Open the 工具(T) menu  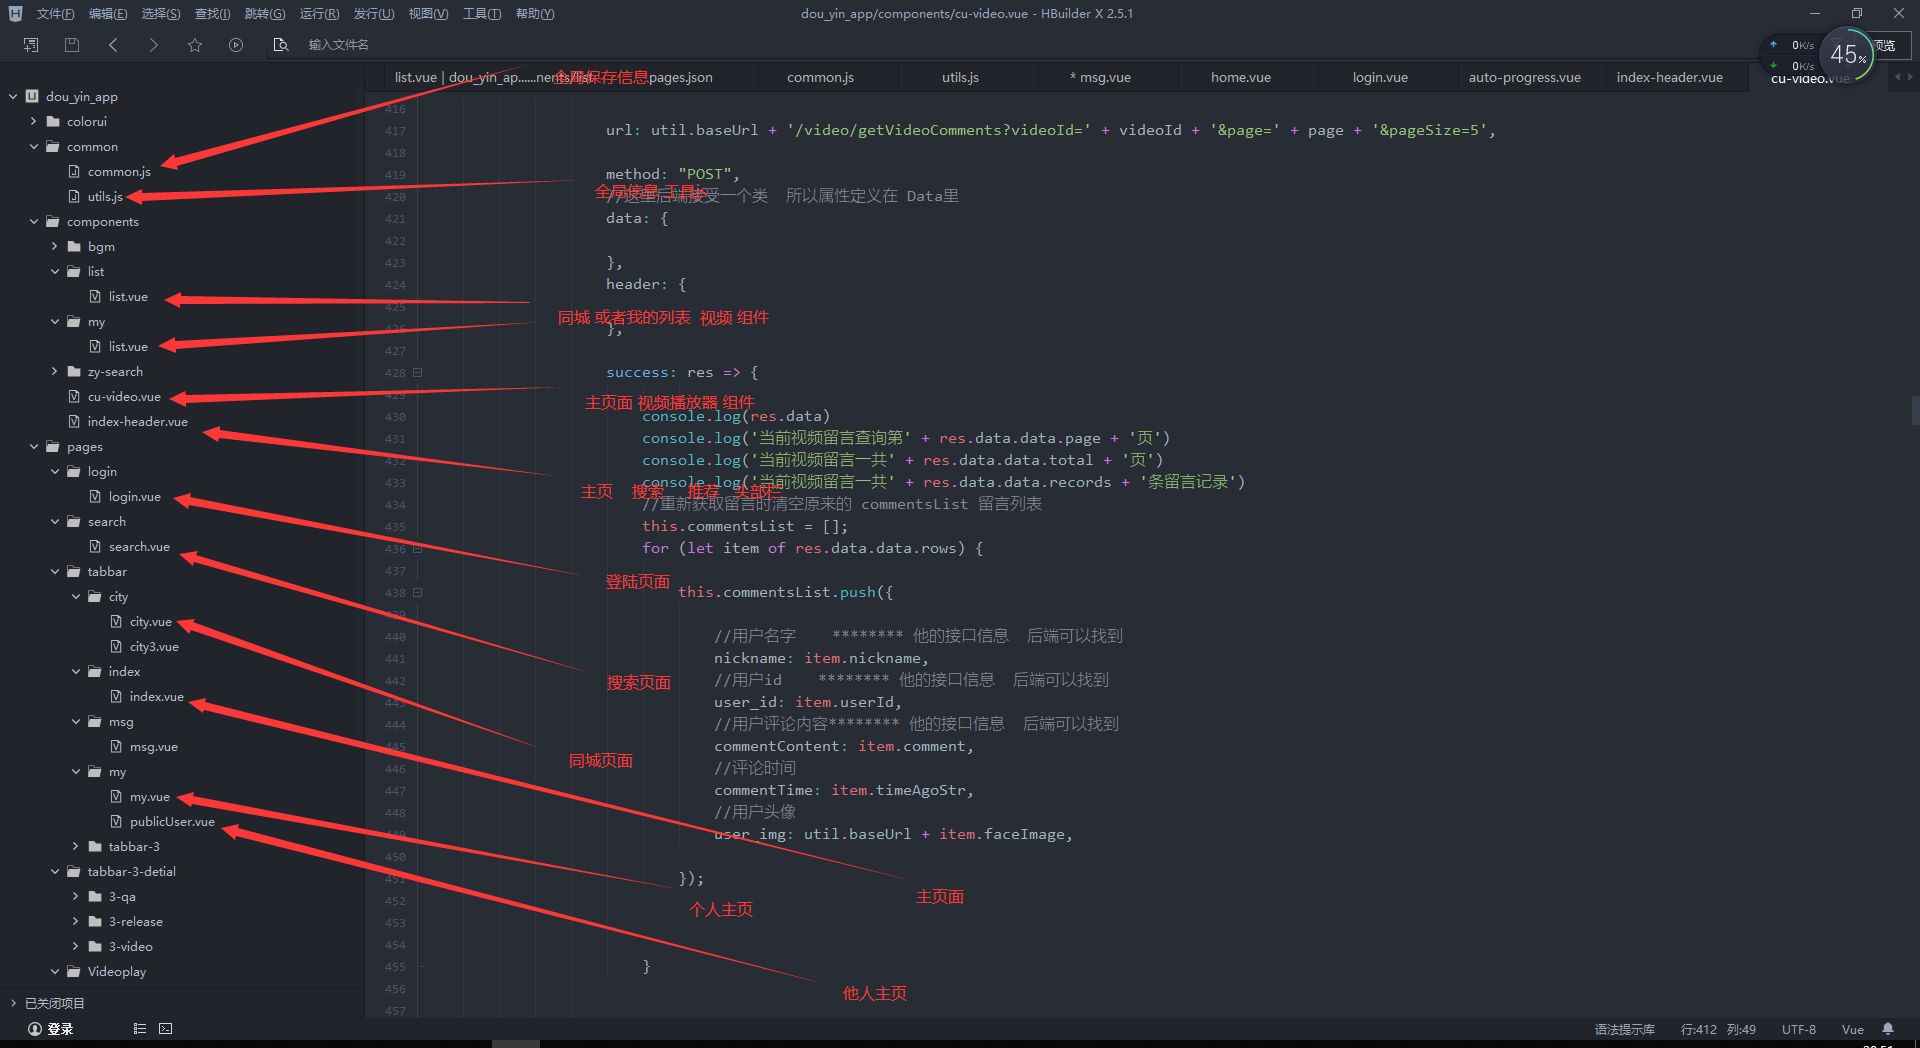(x=482, y=14)
